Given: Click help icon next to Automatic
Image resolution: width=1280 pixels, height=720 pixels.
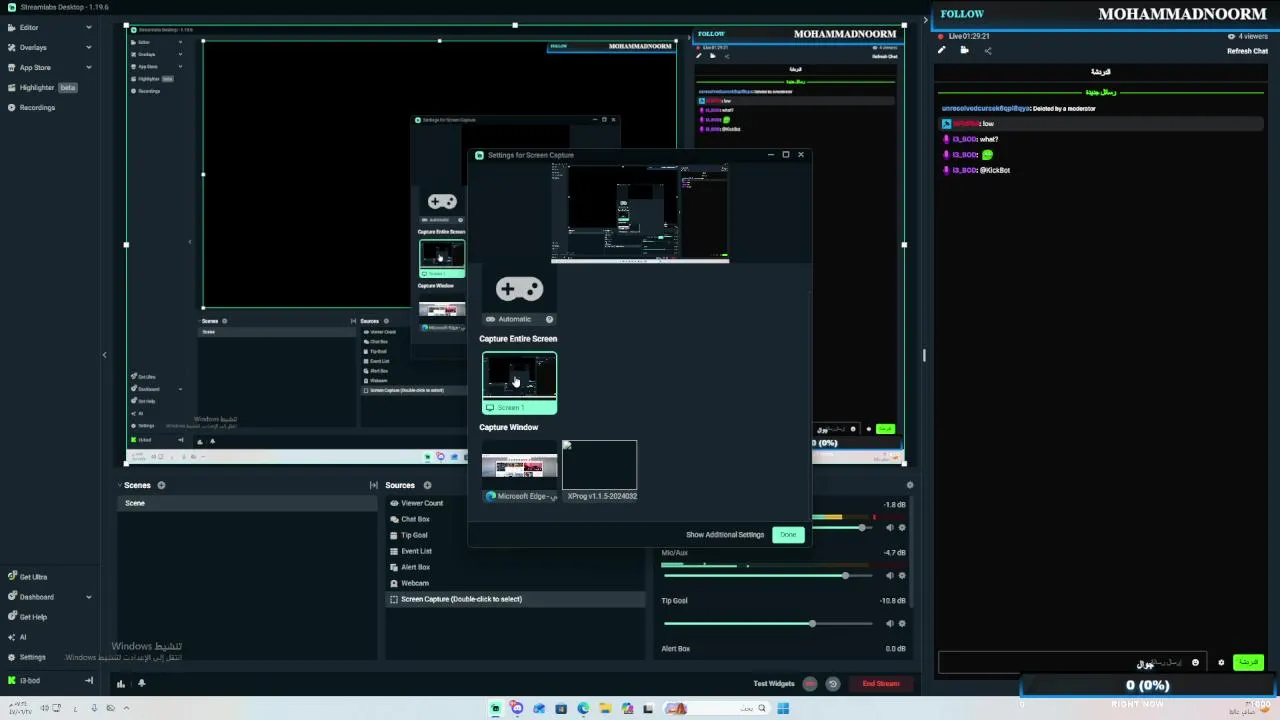Looking at the screenshot, I should point(549,319).
